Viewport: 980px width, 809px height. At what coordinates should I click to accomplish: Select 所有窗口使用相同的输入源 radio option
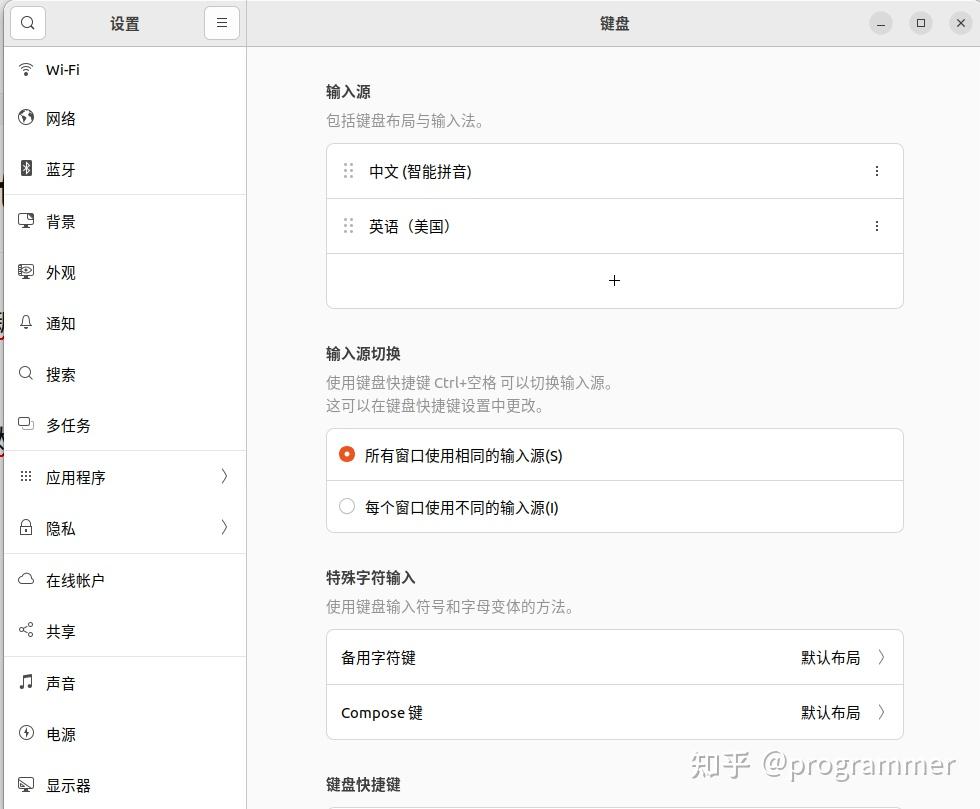347,455
